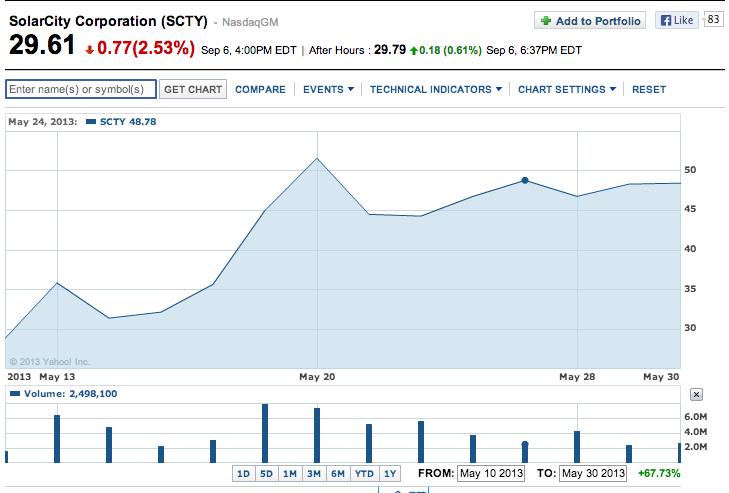Choose the 6M time range
Image resolution: width=729 pixels, height=493 pixels.
338,473
